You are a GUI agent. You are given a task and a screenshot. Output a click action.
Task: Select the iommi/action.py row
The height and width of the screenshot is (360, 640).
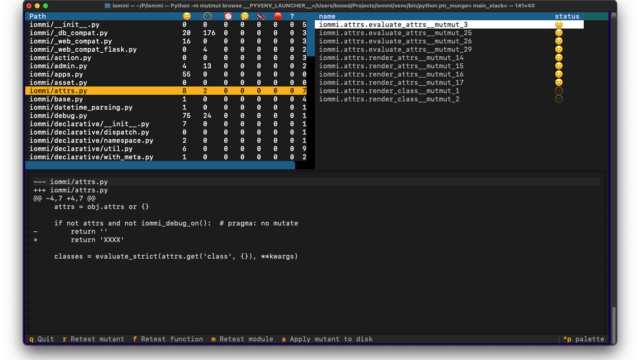point(166,58)
